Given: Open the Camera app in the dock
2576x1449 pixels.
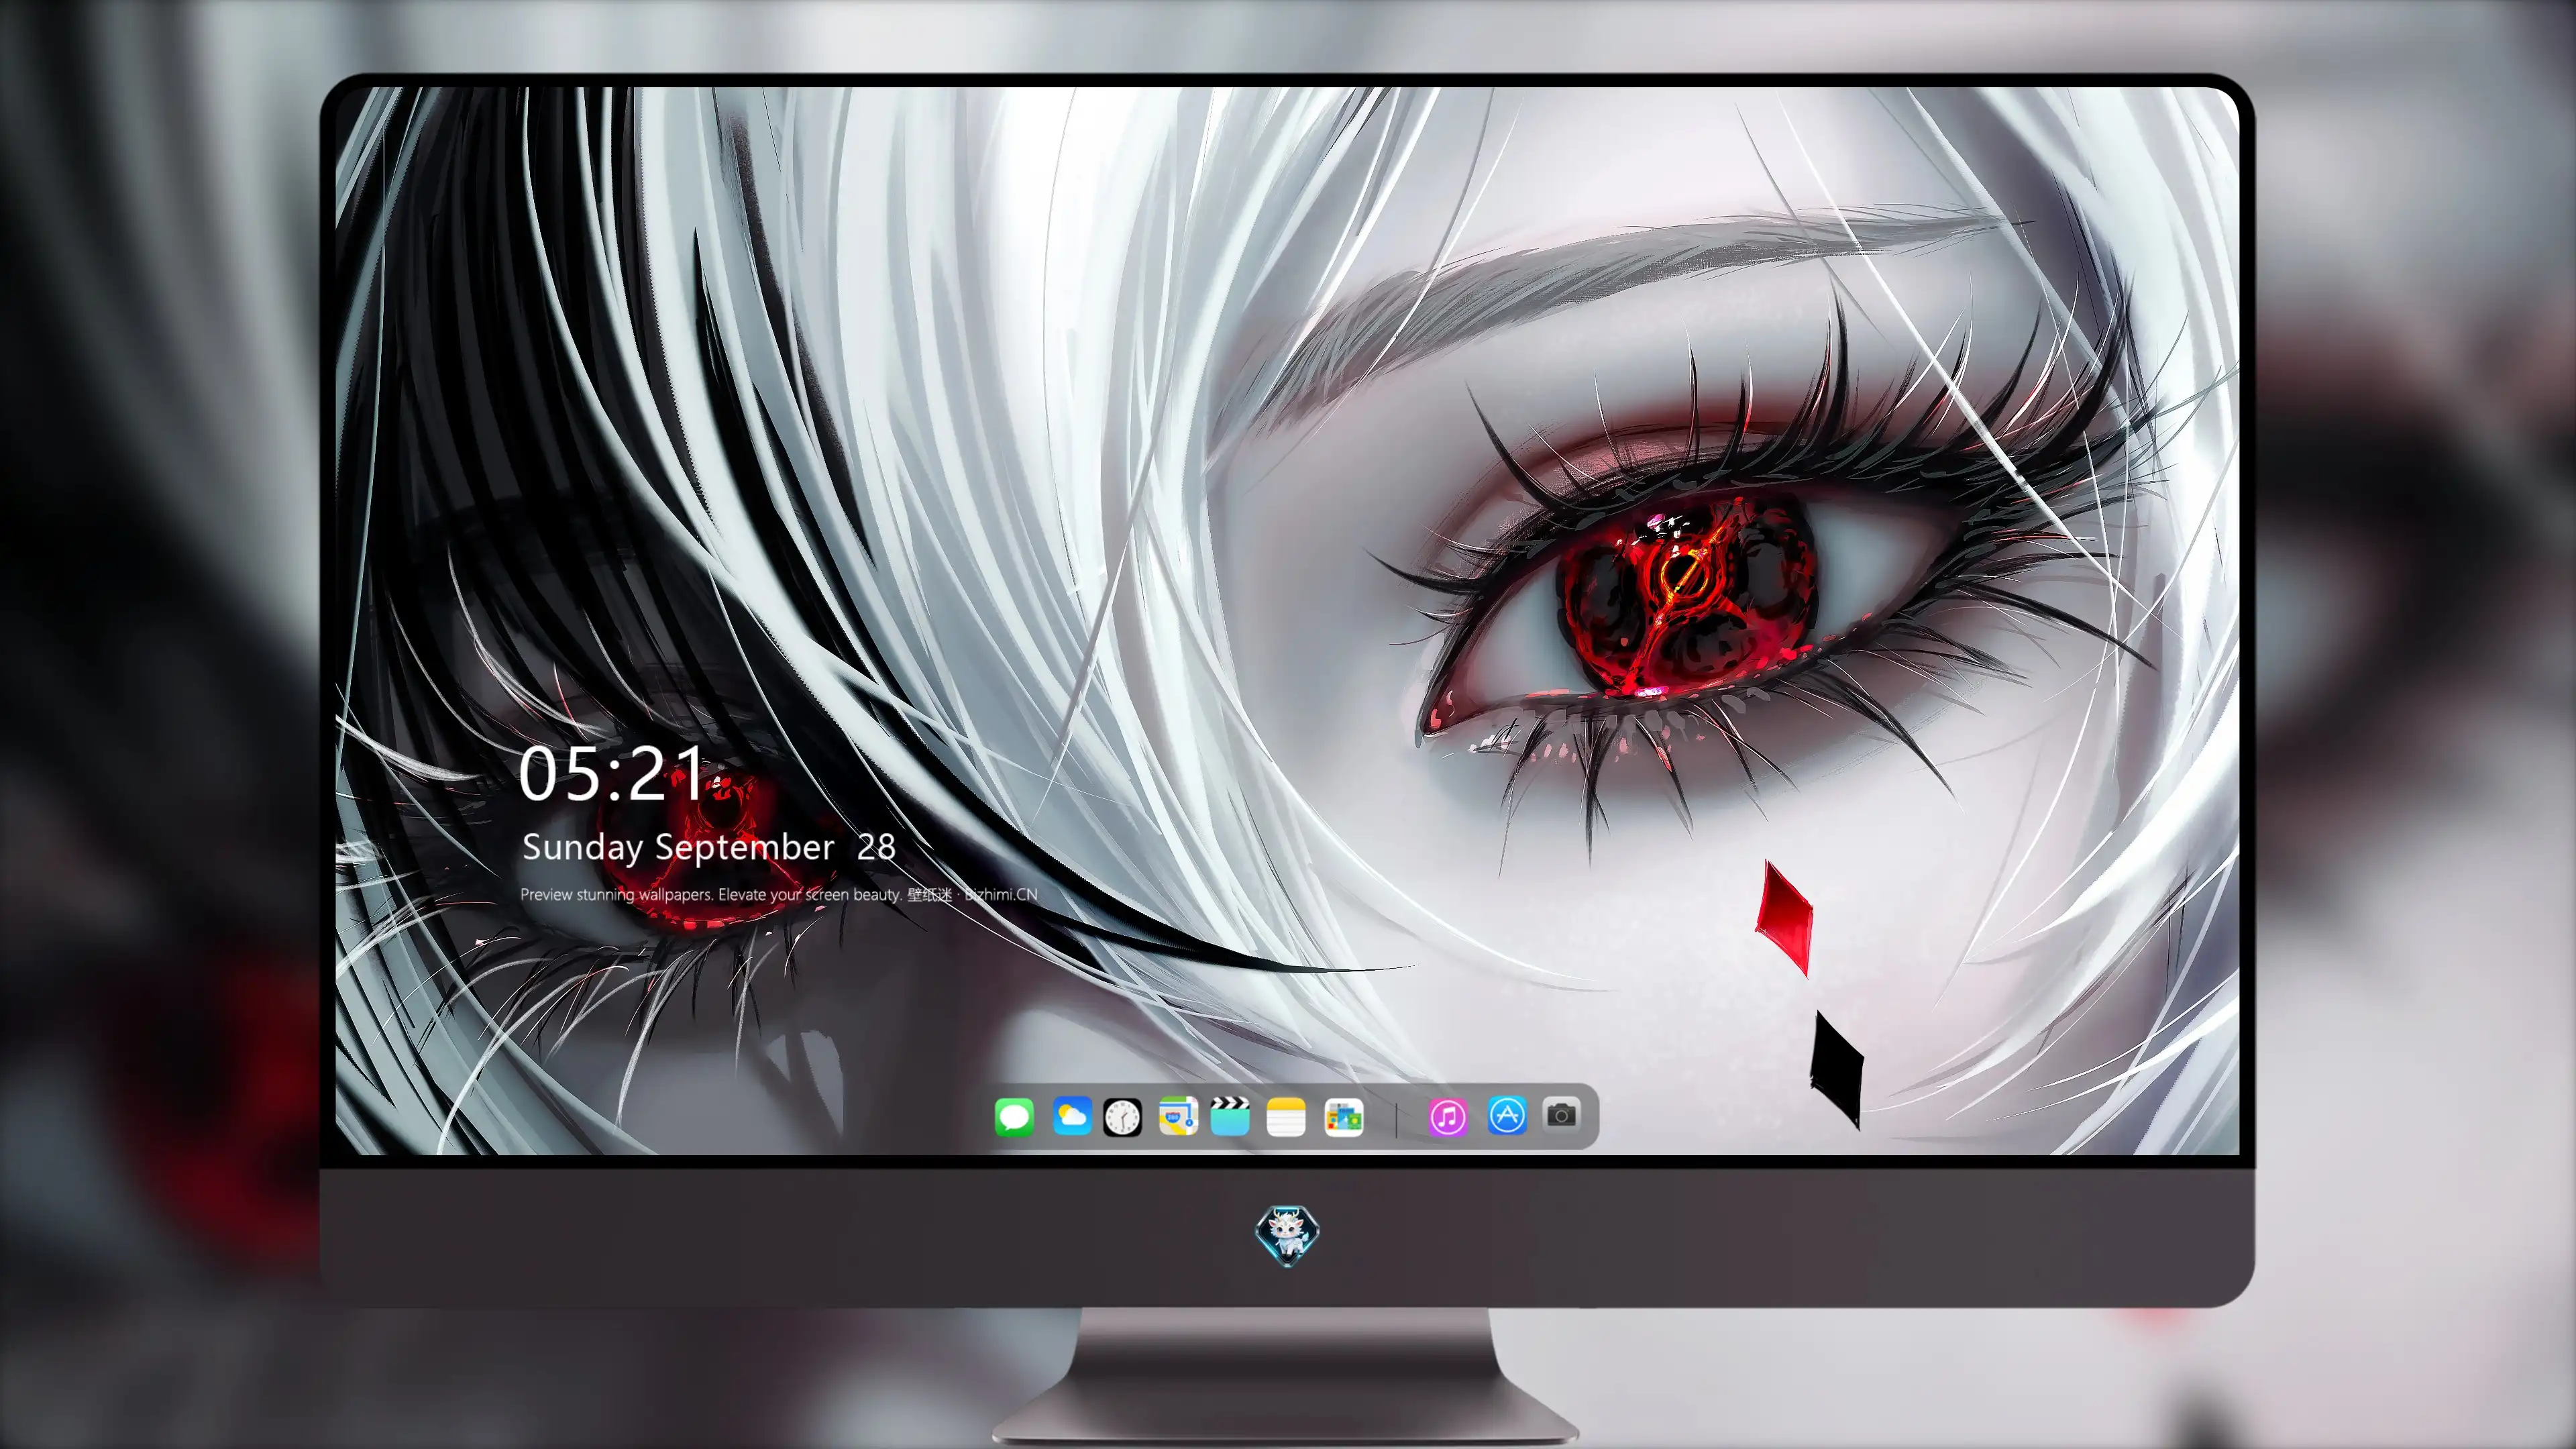Looking at the screenshot, I should (1561, 1114).
